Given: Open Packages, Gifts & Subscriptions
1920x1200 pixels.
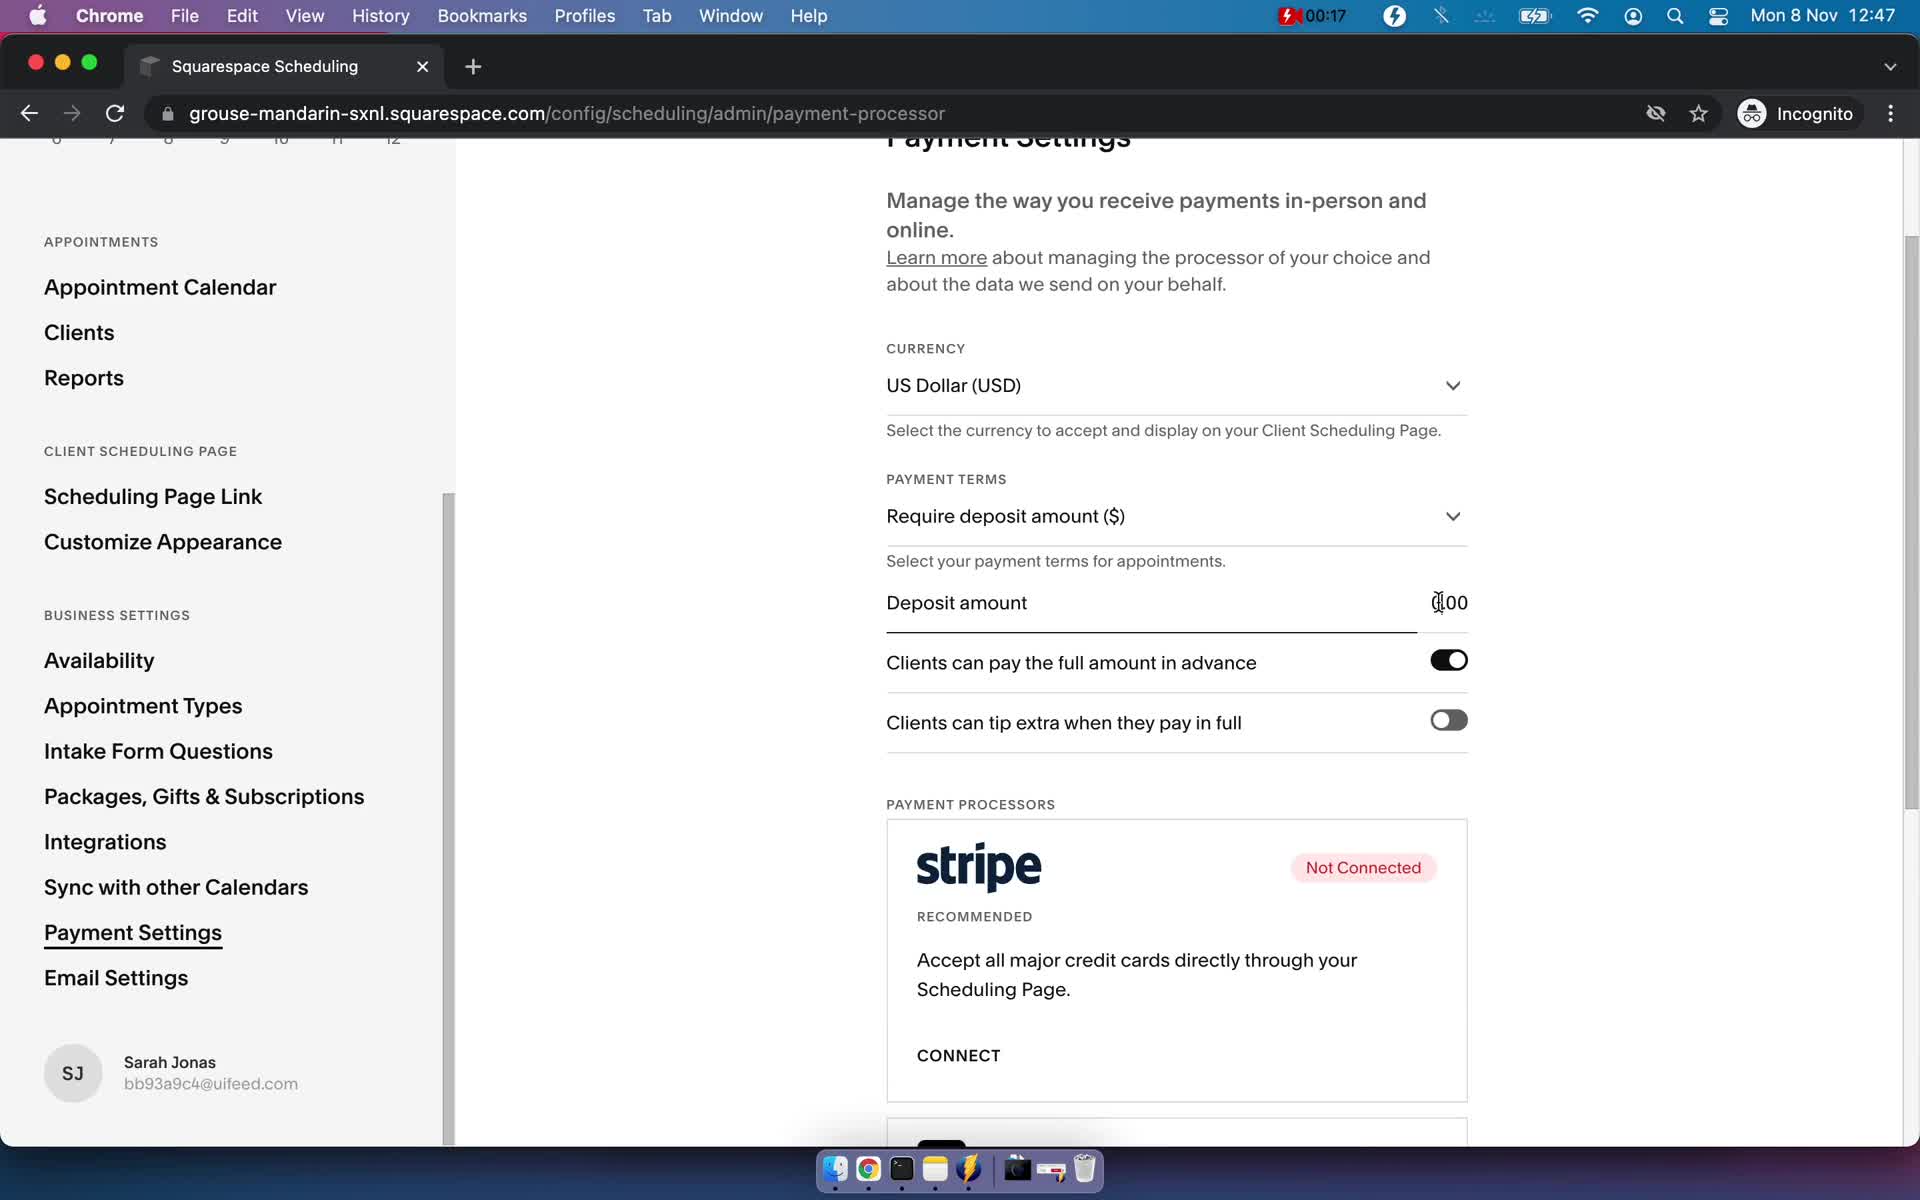Looking at the screenshot, I should [x=204, y=797].
